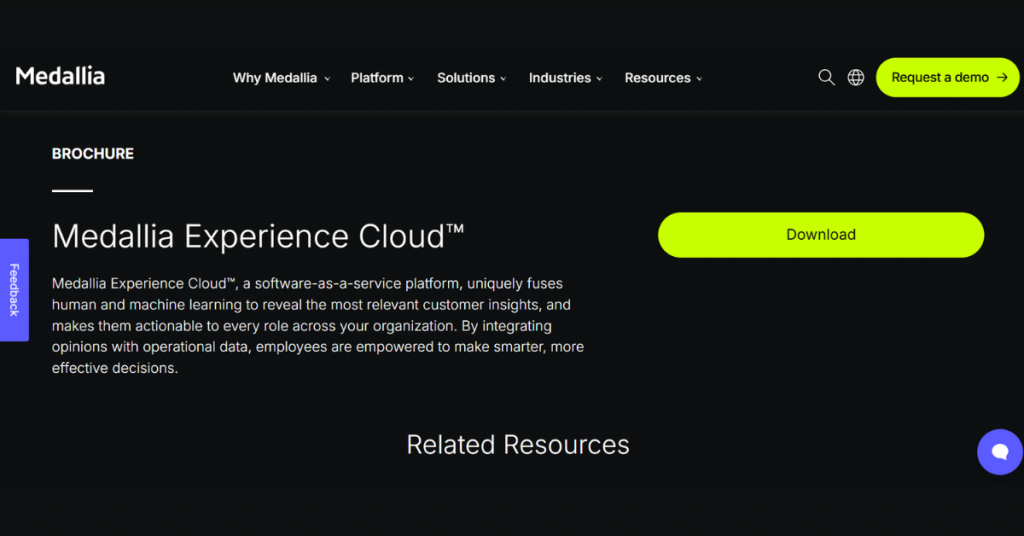Viewport: 1024px width, 536px height.
Task: Open the Industries menu
Action: [x=566, y=78]
